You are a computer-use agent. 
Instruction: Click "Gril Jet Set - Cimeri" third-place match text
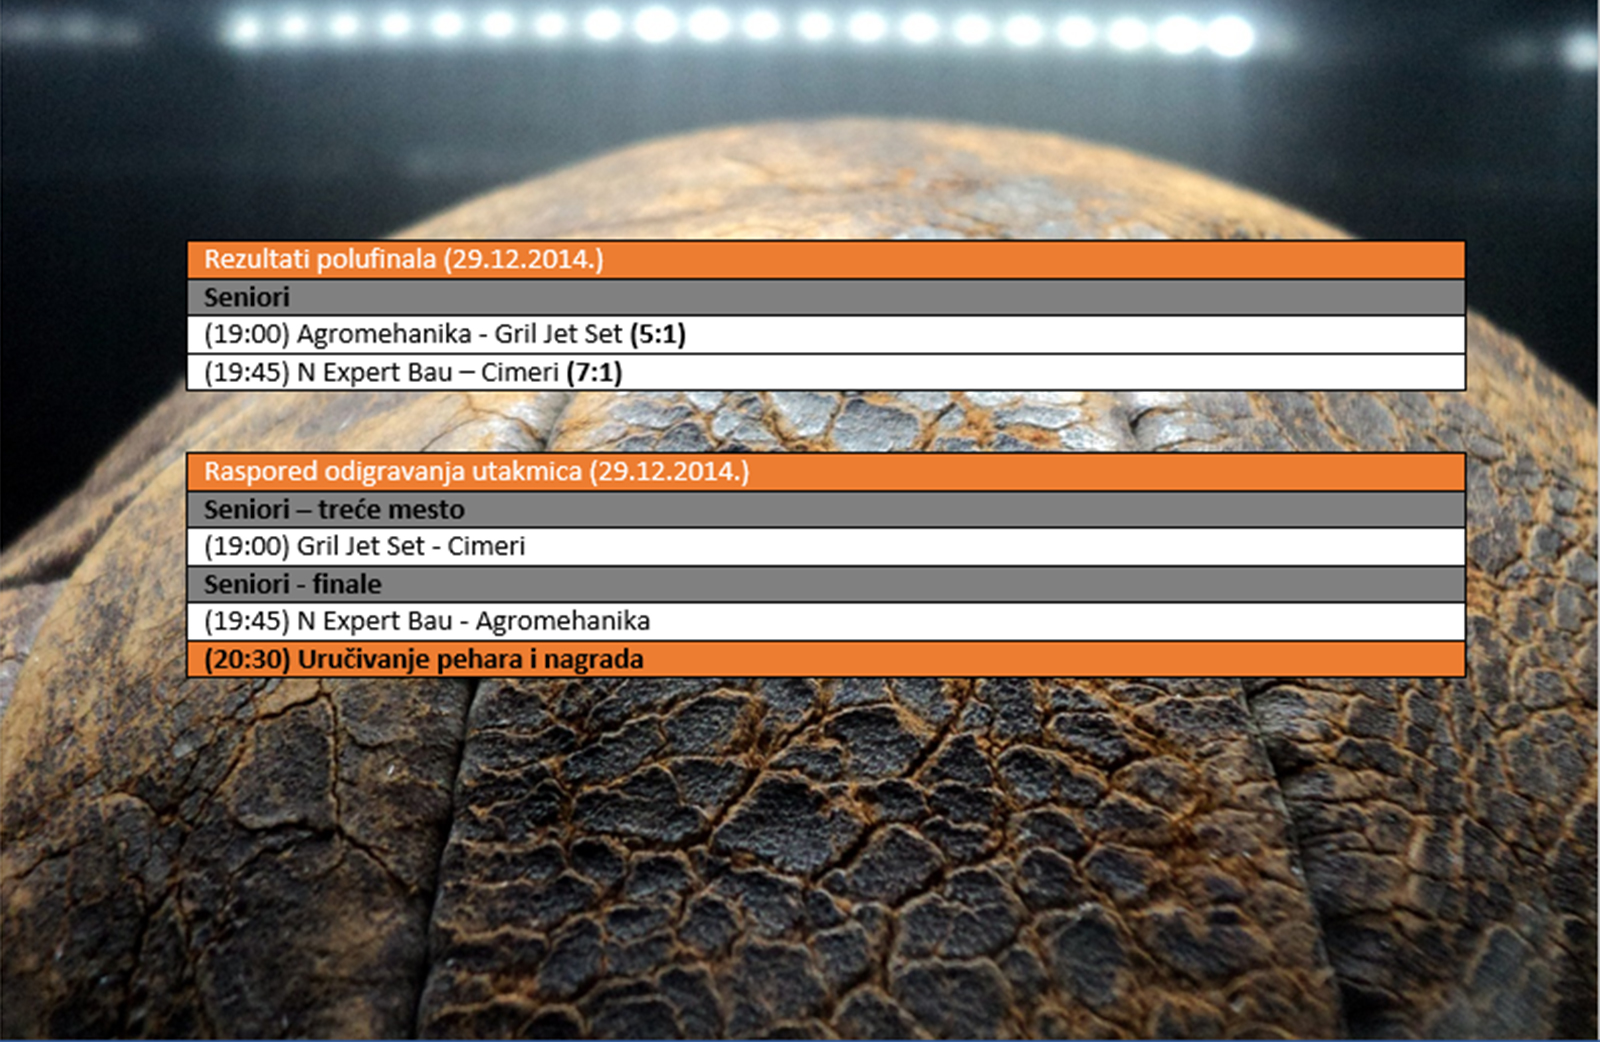411,547
